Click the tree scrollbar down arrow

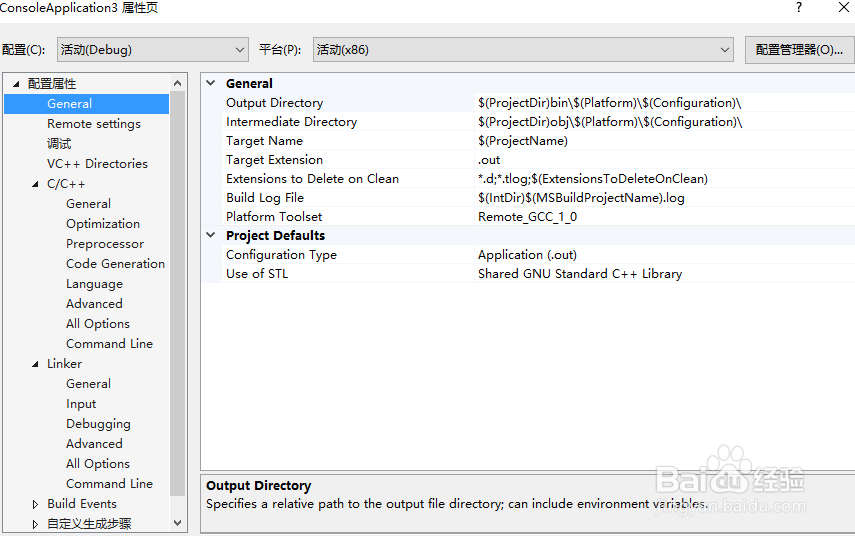[x=178, y=523]
